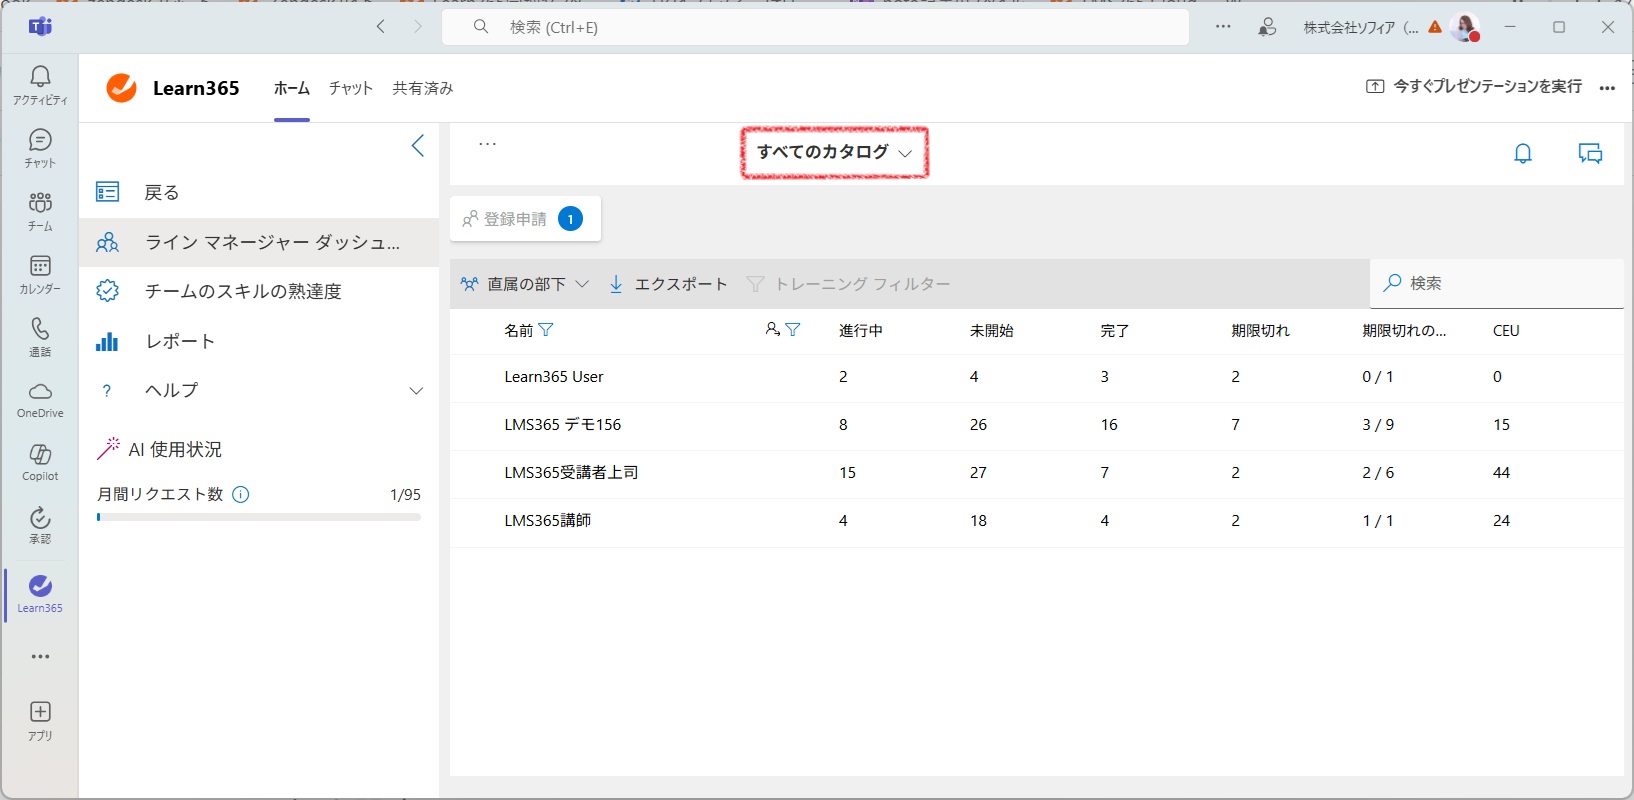The image size is (1634, 800).
Task: Click エクスポート to export data
Action: click(668, 284)
